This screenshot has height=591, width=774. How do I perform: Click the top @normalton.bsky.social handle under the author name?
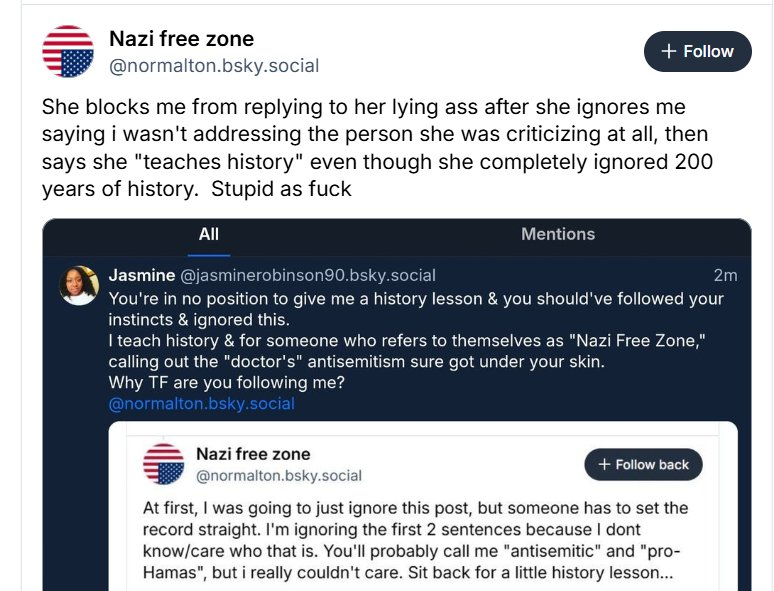coord(213,67)
